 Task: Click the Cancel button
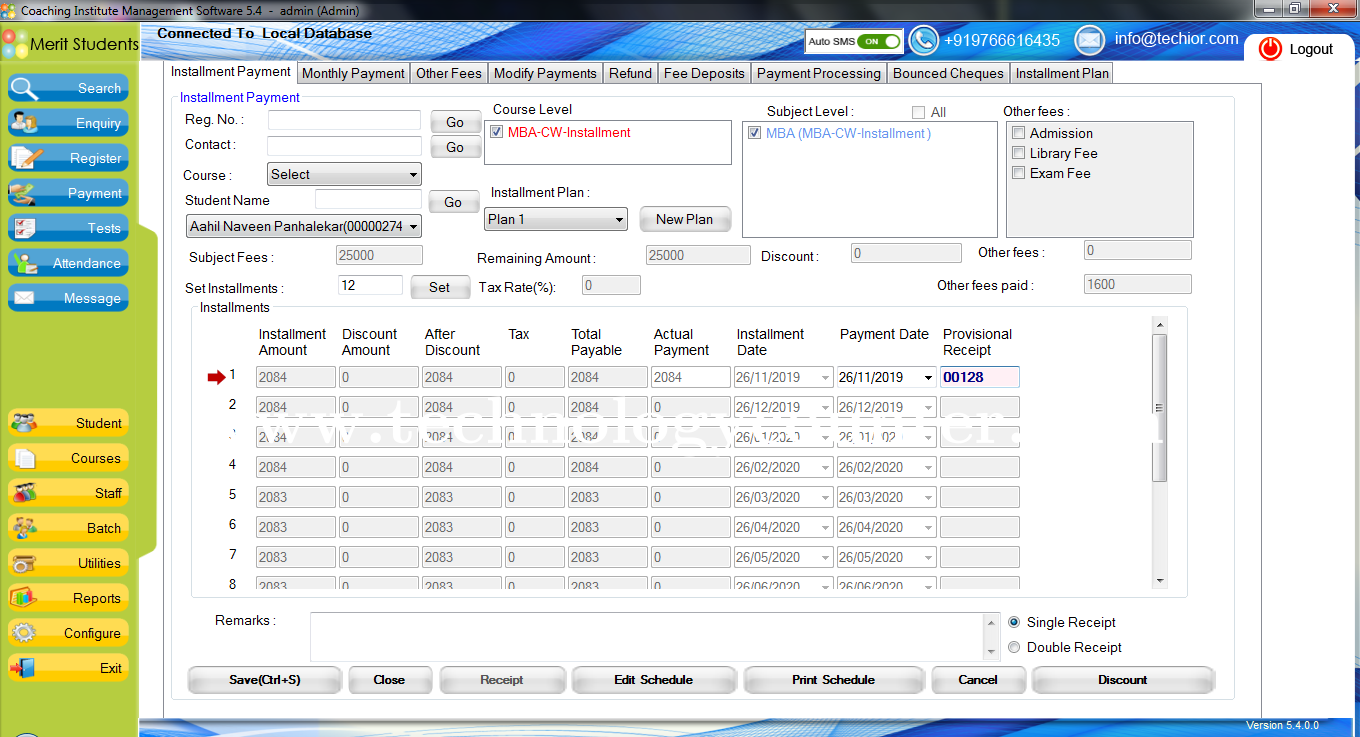tap(978, 680)
